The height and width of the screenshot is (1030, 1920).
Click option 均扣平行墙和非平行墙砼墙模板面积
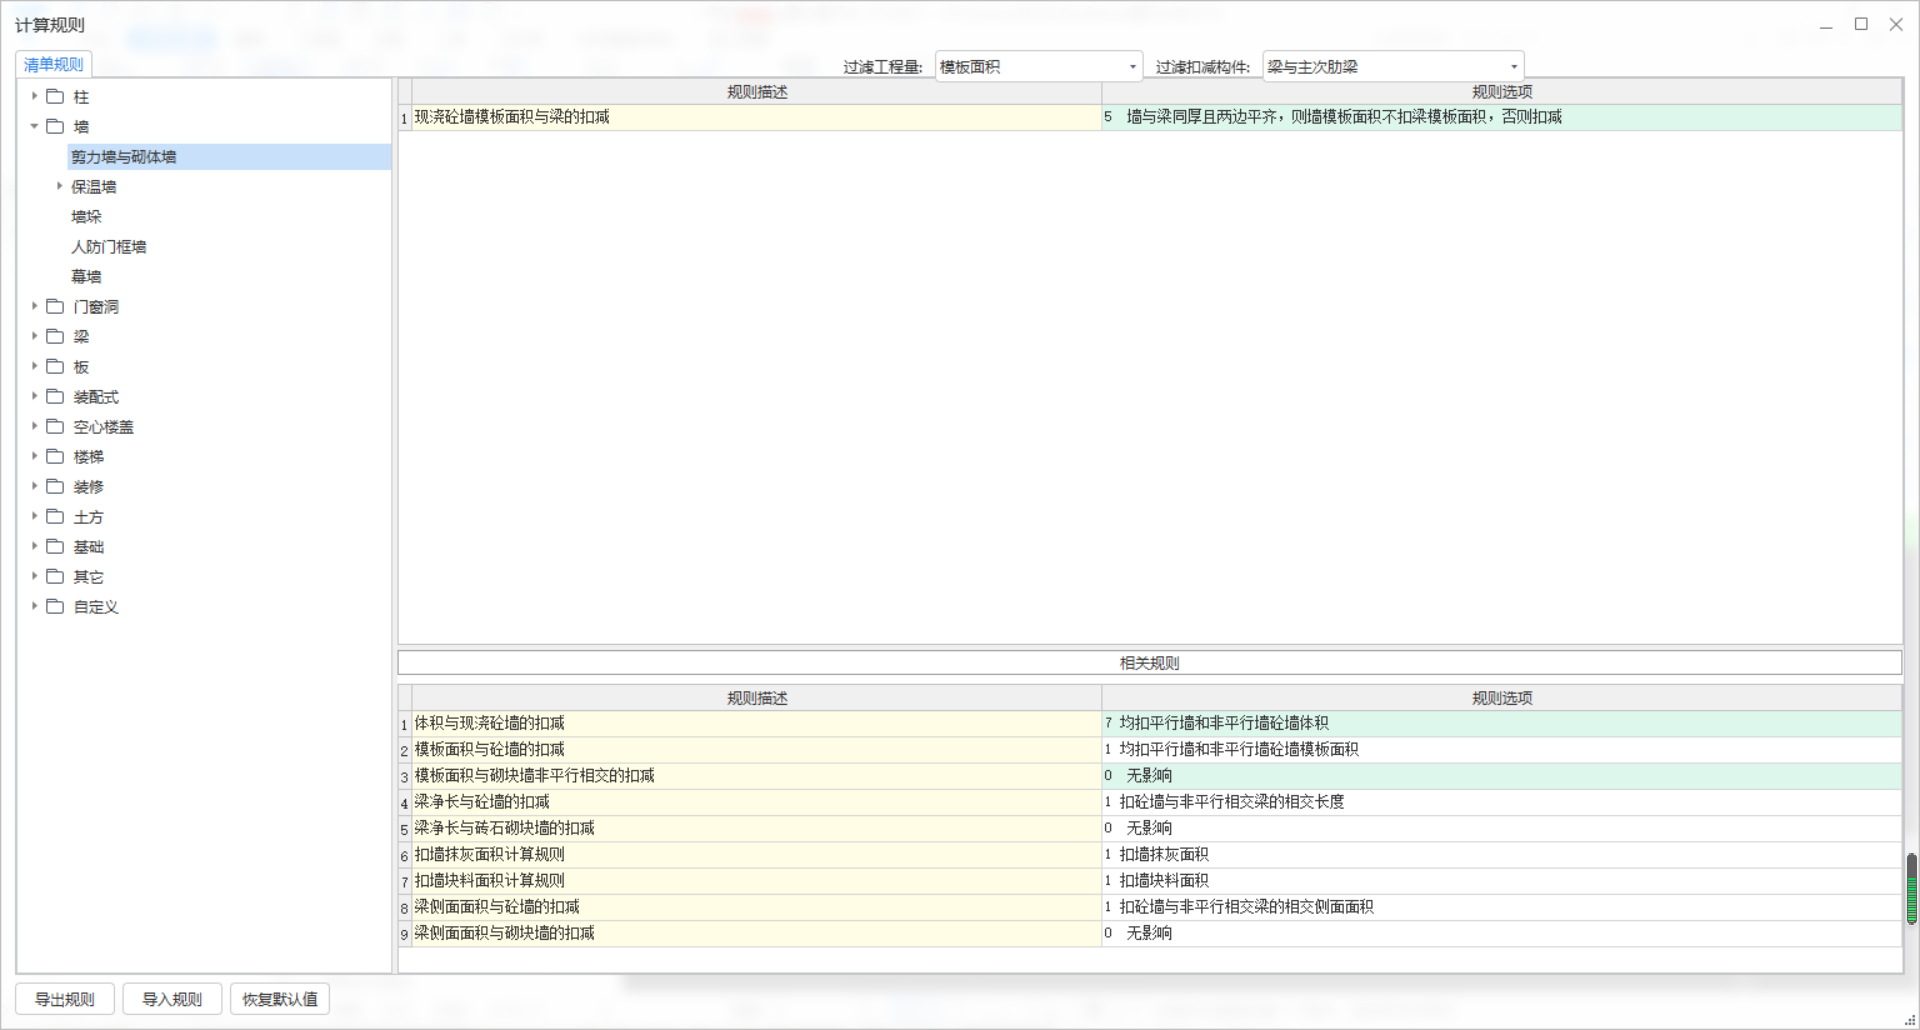pyautogui.click(x=1501, y=749)
